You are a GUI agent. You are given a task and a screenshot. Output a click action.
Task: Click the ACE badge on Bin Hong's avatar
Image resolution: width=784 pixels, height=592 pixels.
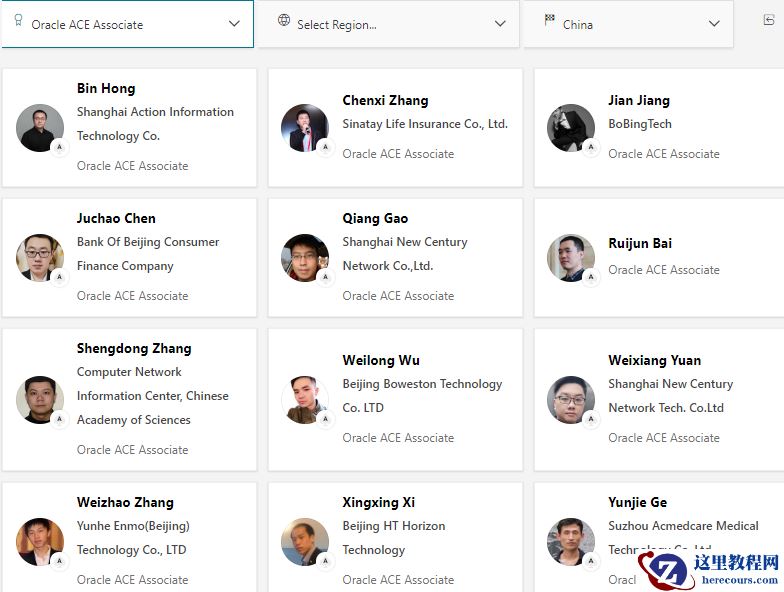pos(59,147)
